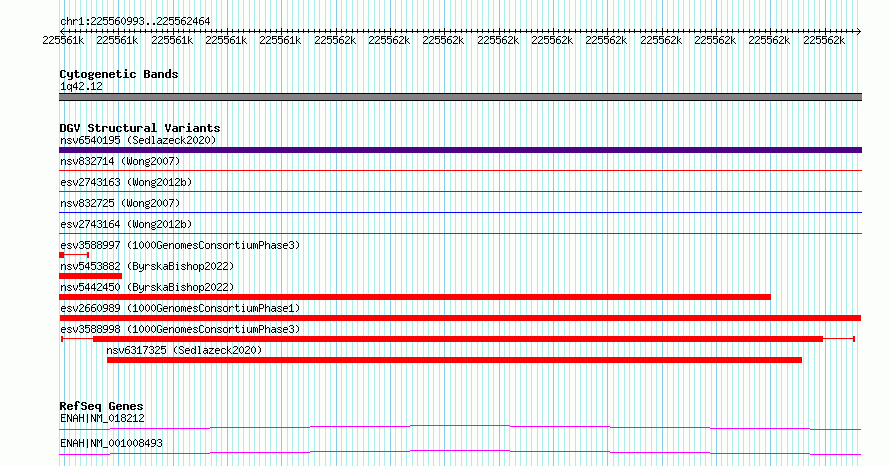Open the nsv6540195 (Sedlazeck2020) variant label
The height and width of the screenshot is (466, 890).
[138, 140]
